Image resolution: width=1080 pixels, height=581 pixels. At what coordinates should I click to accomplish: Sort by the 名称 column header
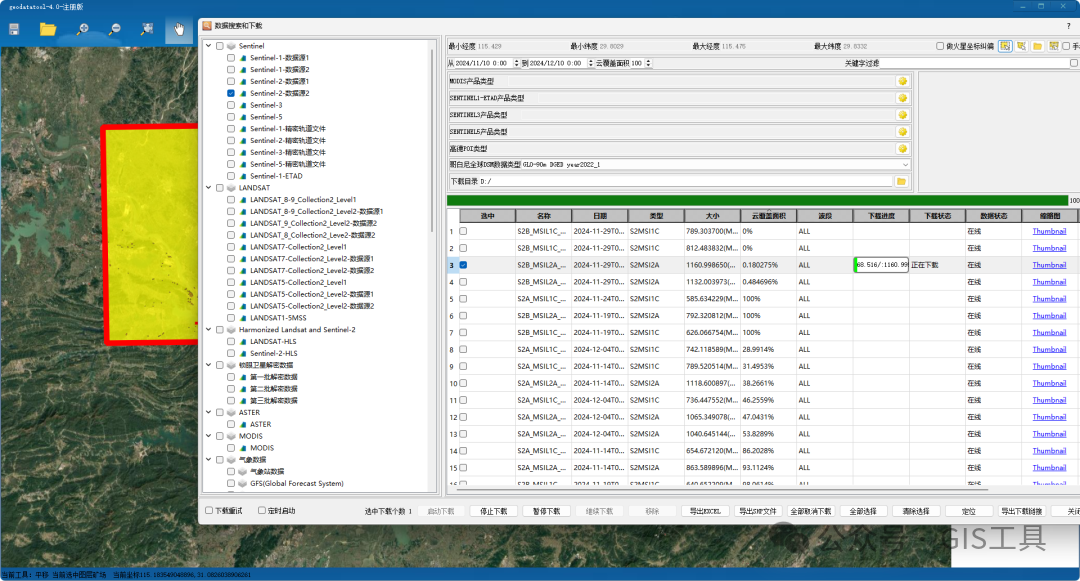point(543,216)
